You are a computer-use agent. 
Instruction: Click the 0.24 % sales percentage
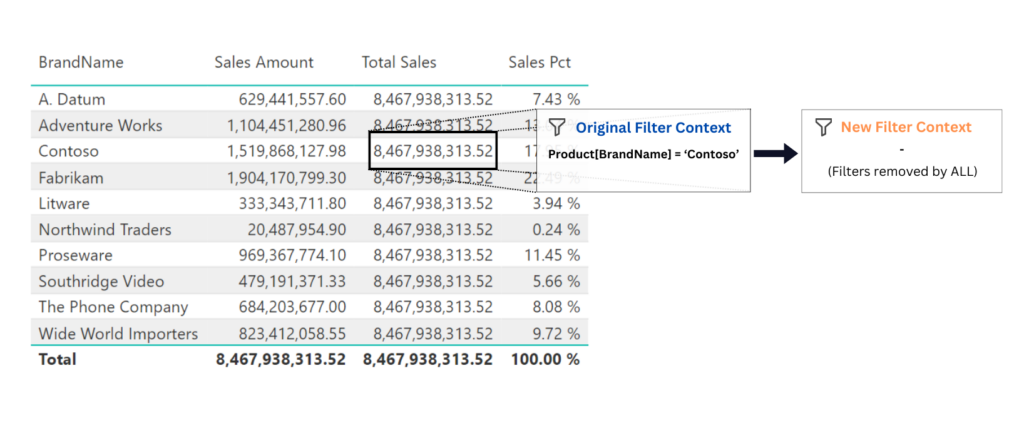point(556,230)
